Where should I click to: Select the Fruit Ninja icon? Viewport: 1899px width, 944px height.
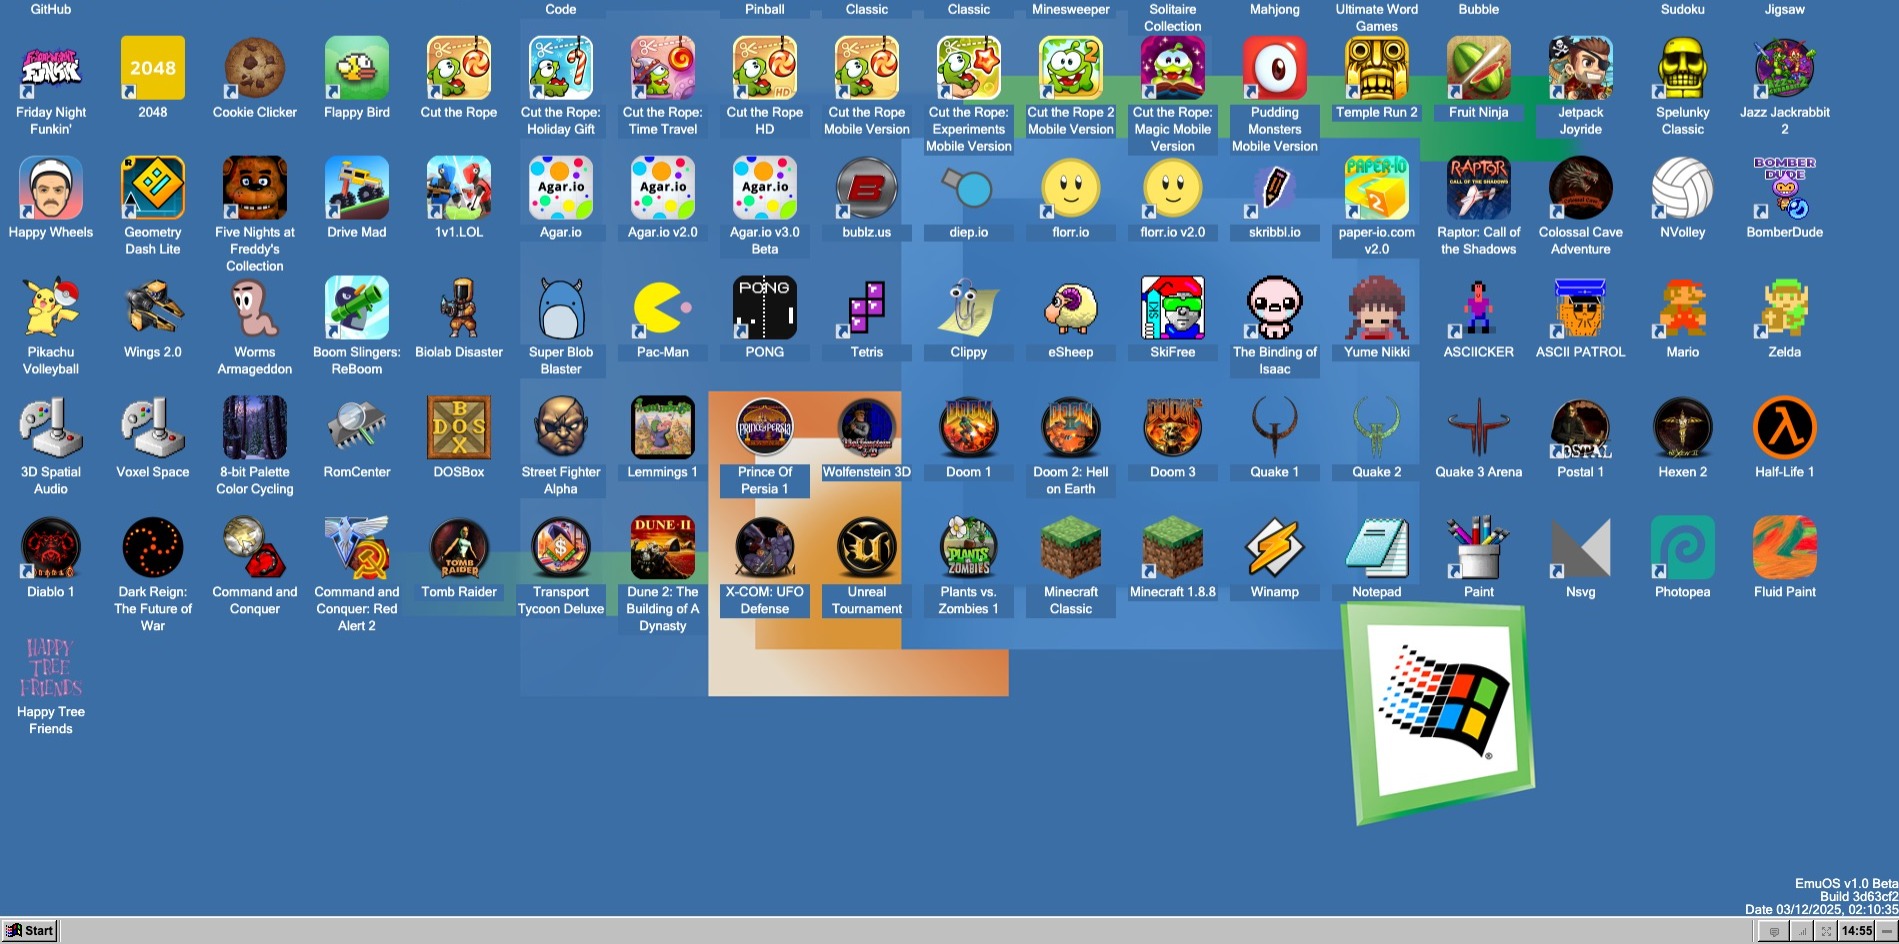point(1479,68)
